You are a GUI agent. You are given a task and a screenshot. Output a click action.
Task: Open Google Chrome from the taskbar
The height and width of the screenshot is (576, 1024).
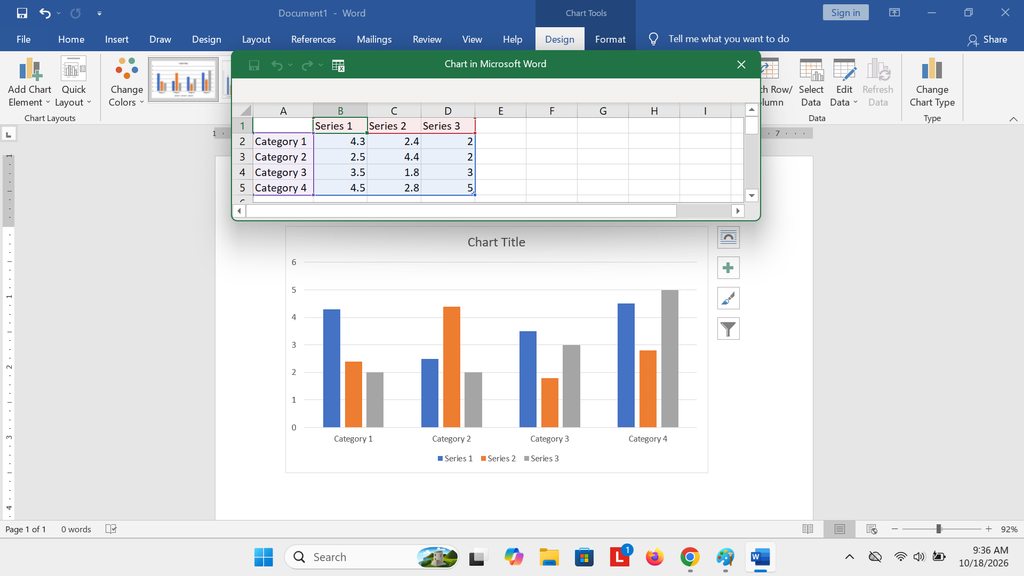(690, 557)
